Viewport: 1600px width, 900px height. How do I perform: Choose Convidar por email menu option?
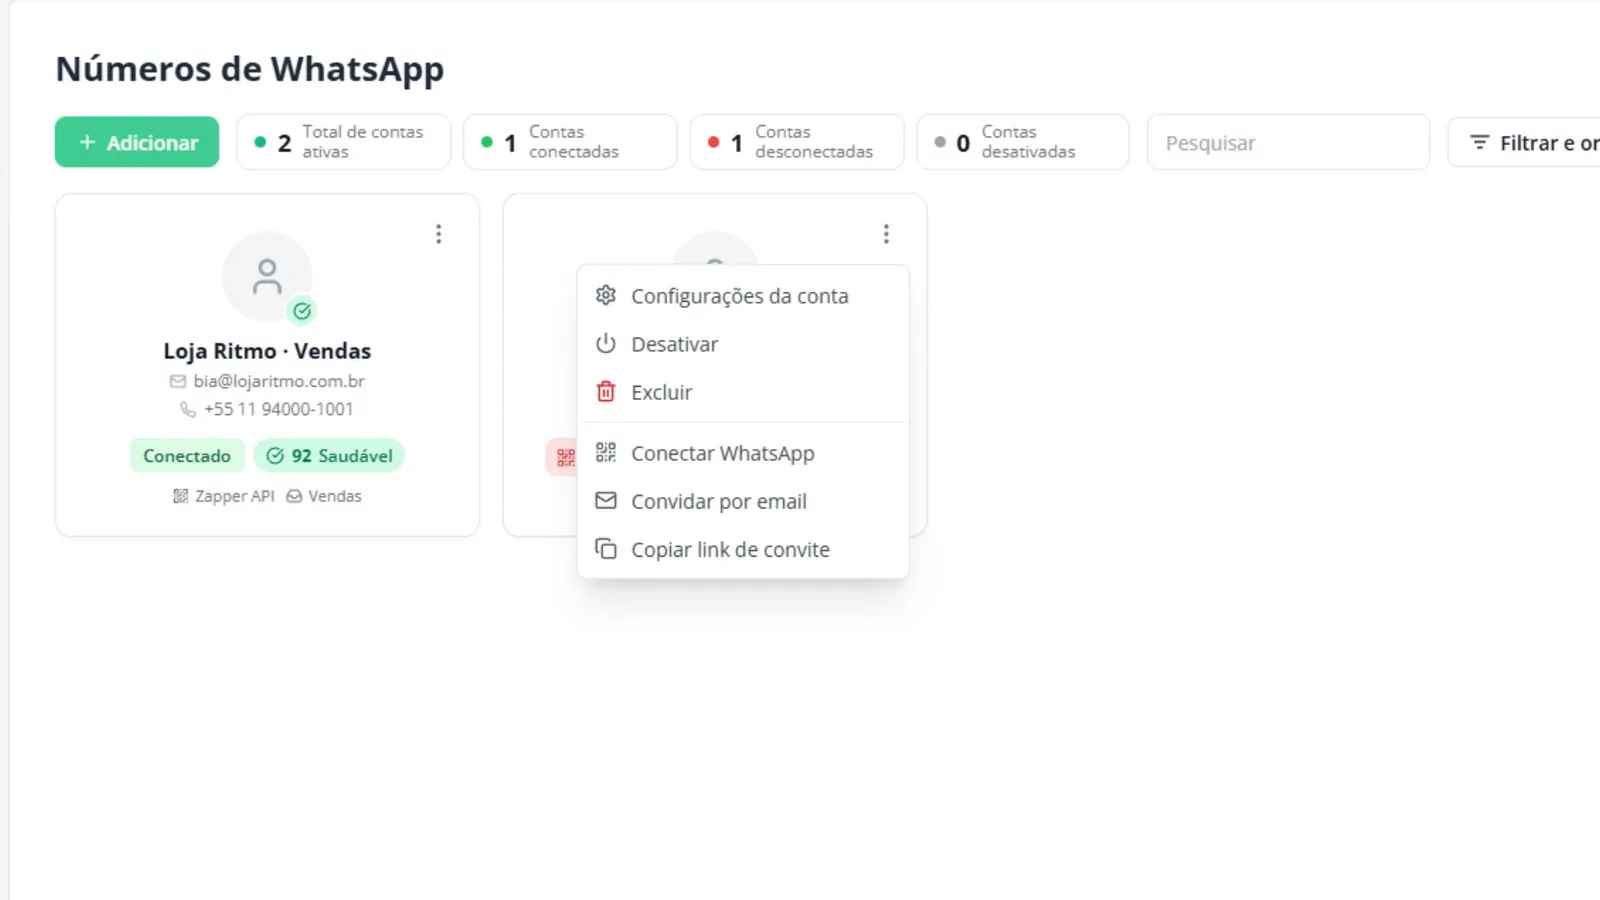coord(743,501)
